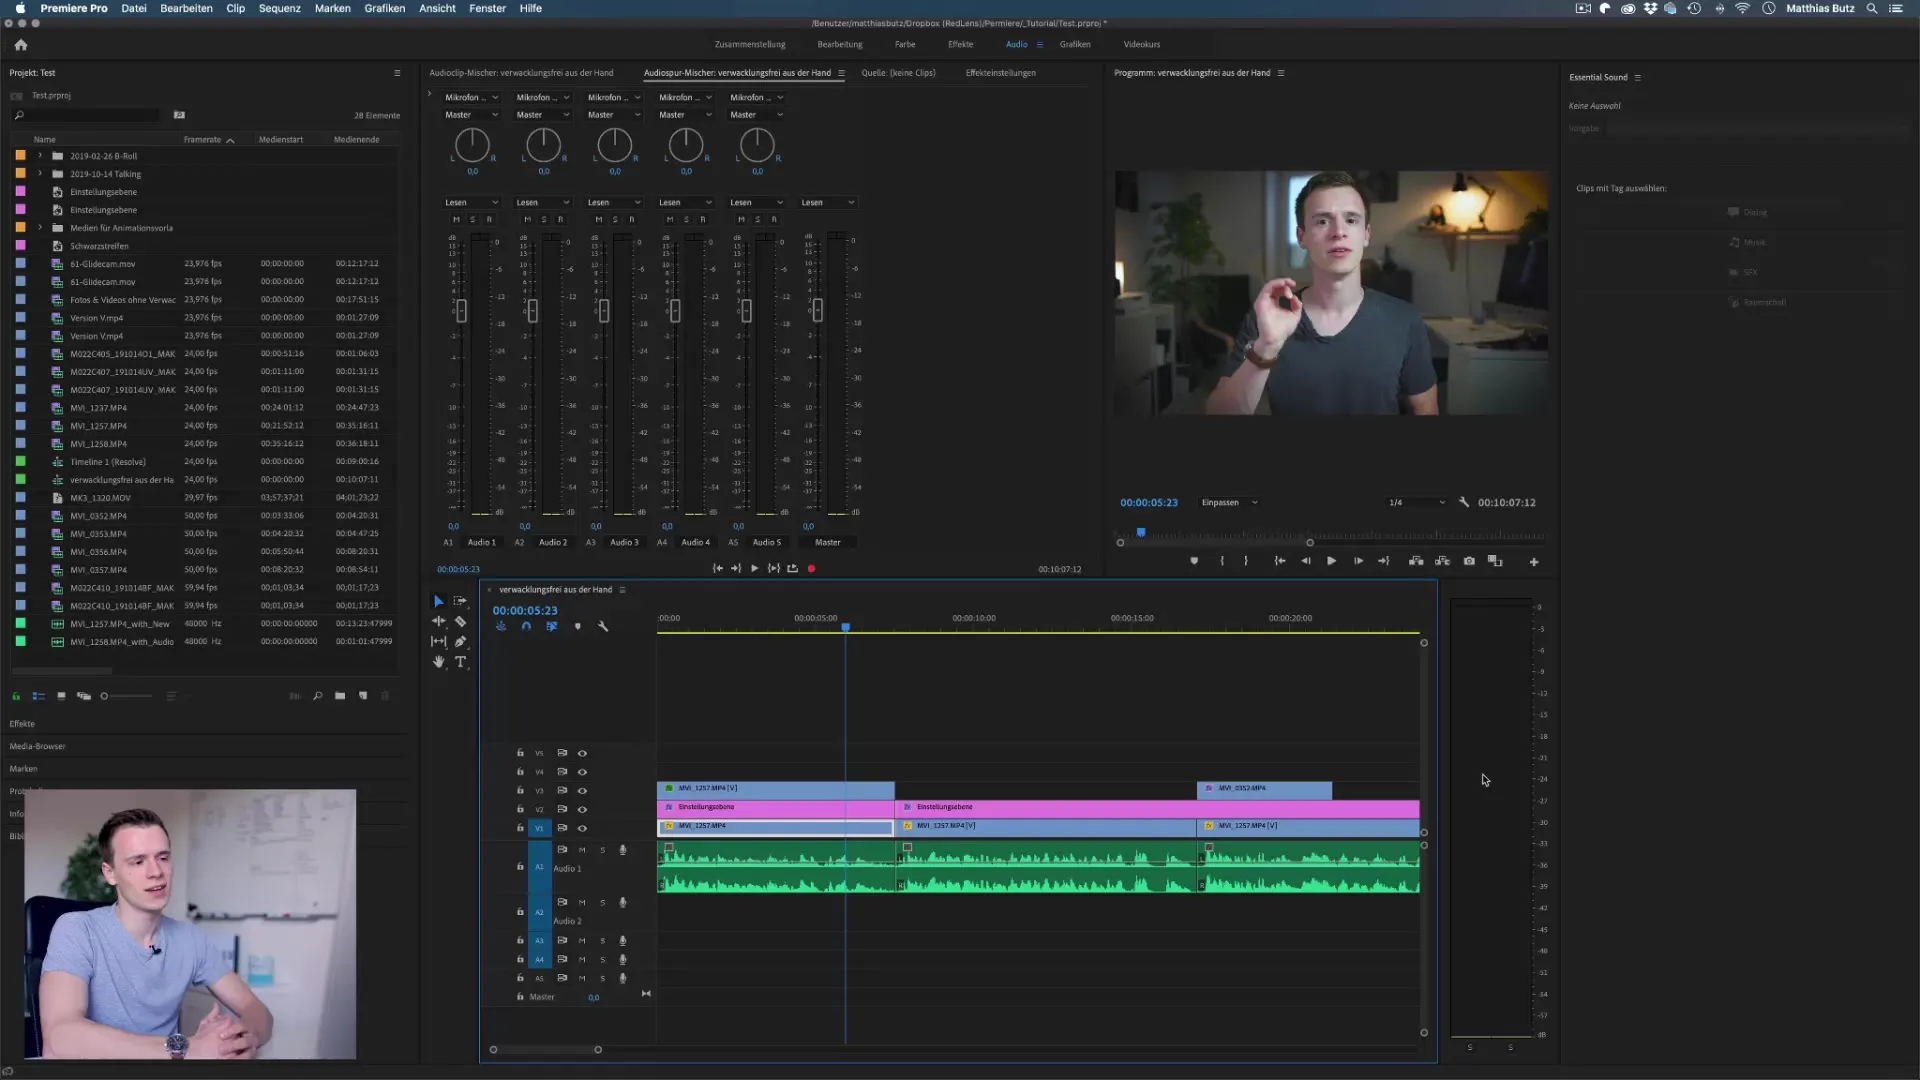
Task: Click Export Frame camera icon in program monitor
Action: pos(1469,561)
